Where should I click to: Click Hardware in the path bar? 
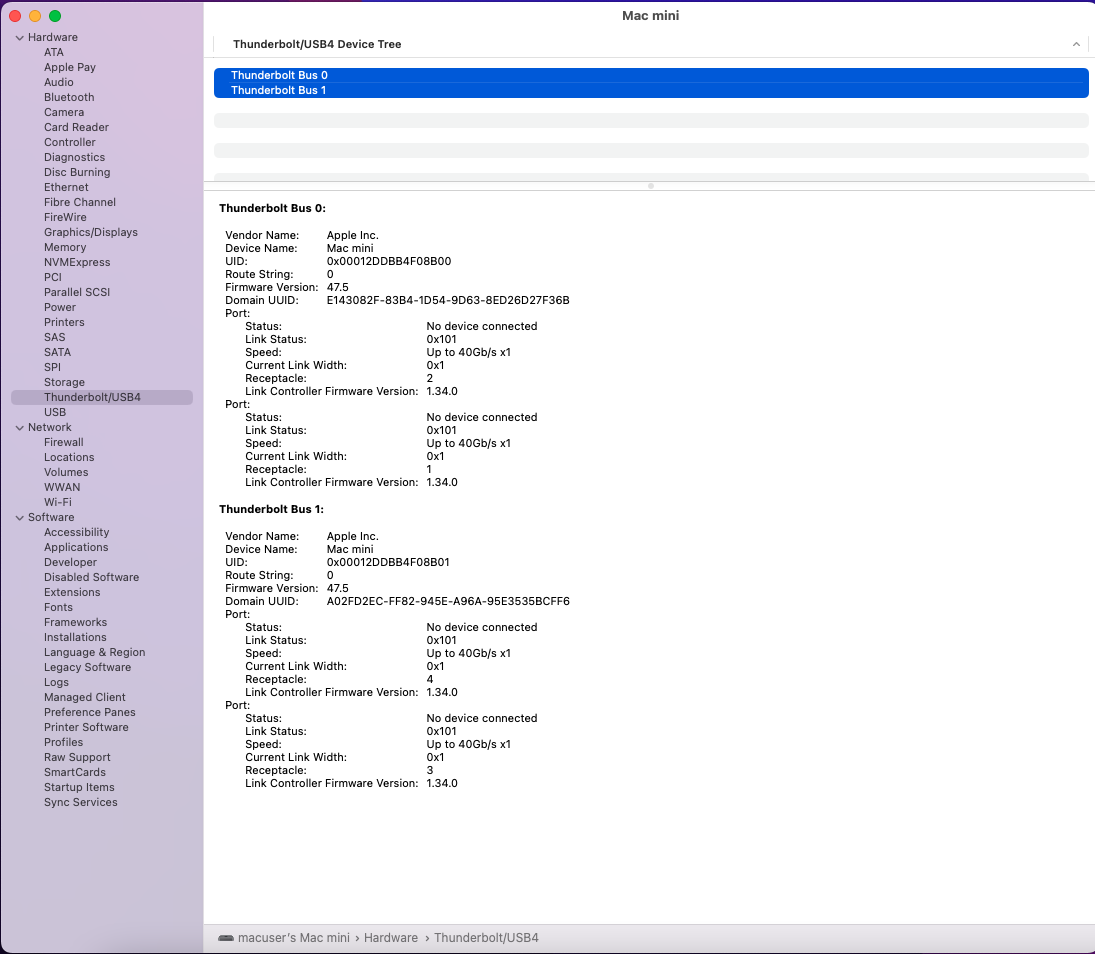[390, 938]
